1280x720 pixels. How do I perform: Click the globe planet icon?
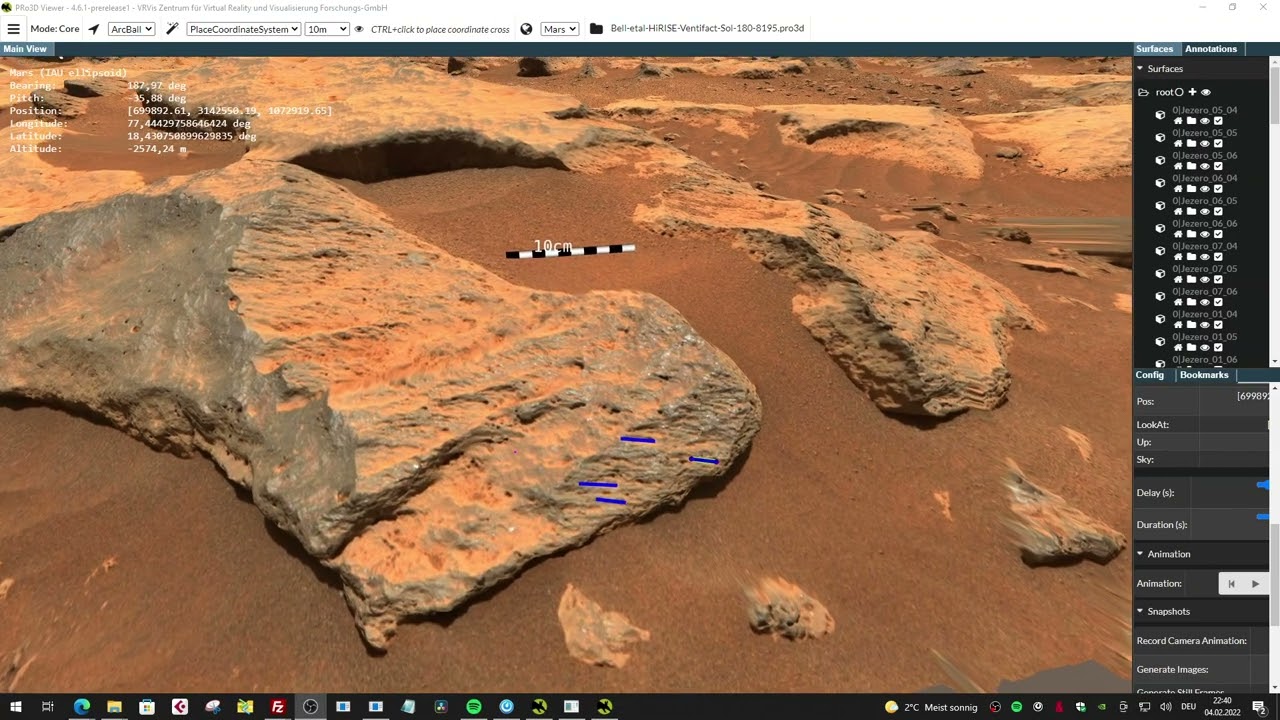point(527,29)
